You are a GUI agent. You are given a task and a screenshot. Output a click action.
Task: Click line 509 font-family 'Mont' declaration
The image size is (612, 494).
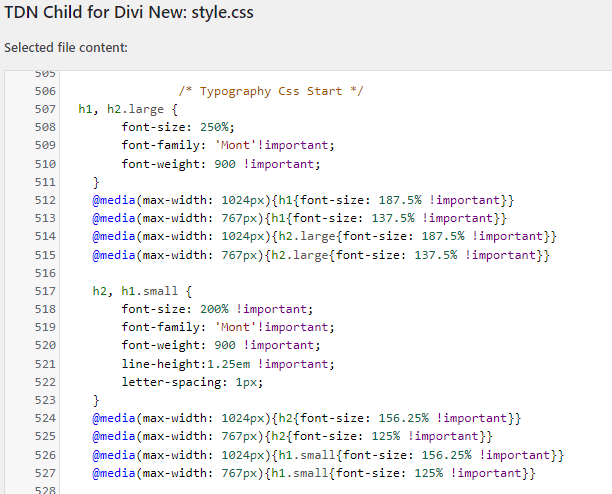(x=228, y=145)
